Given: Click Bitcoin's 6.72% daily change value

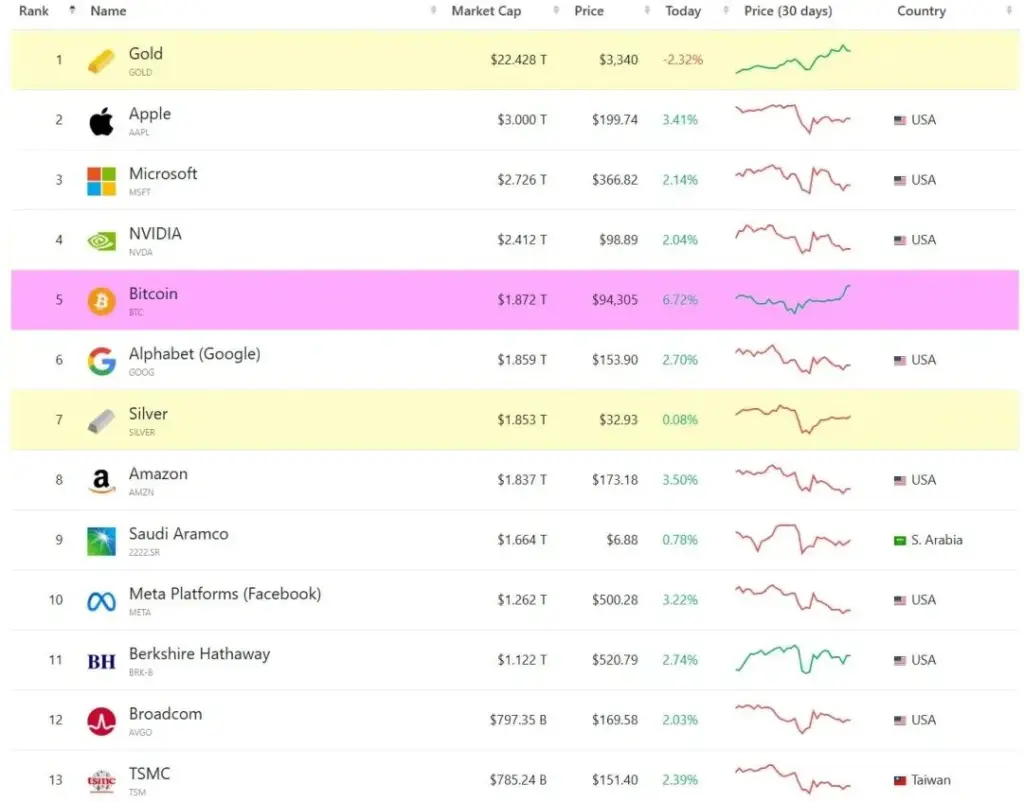Looking at the screenshot, I should point(679,299).
